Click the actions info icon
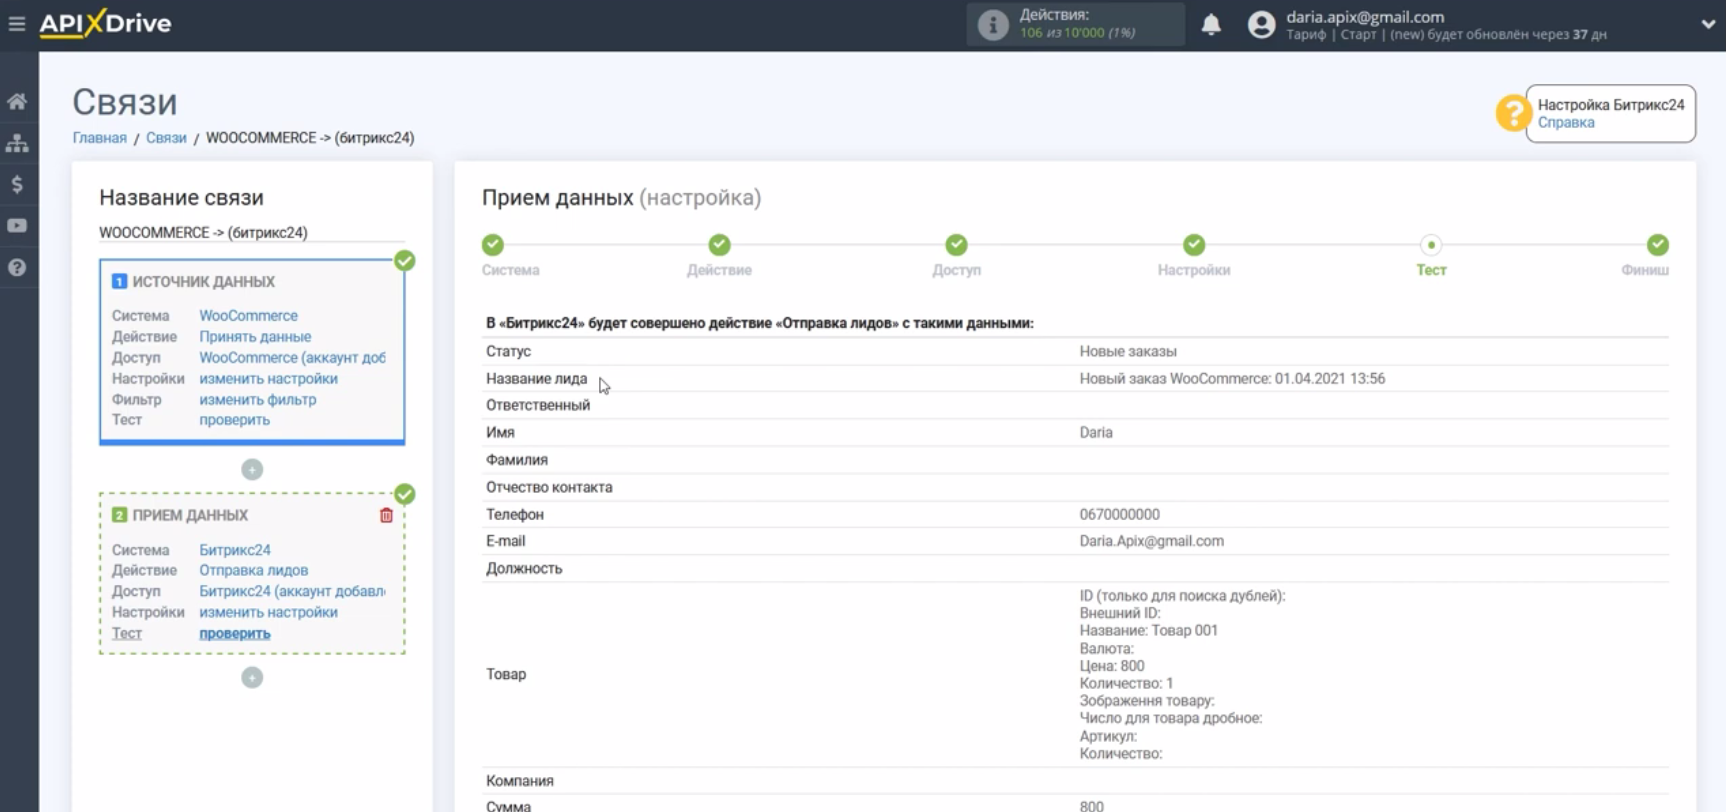 pos(992,24)
